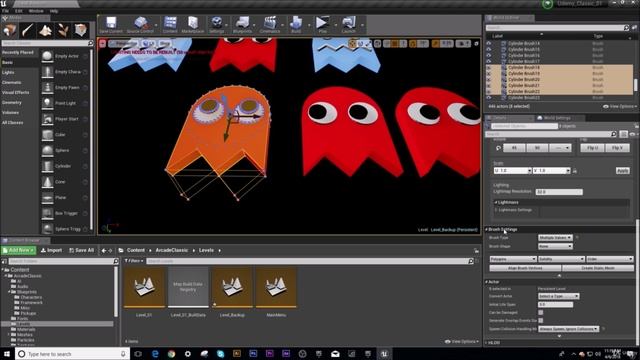Click the Align Brush Vertices button

tap(525, 268)
